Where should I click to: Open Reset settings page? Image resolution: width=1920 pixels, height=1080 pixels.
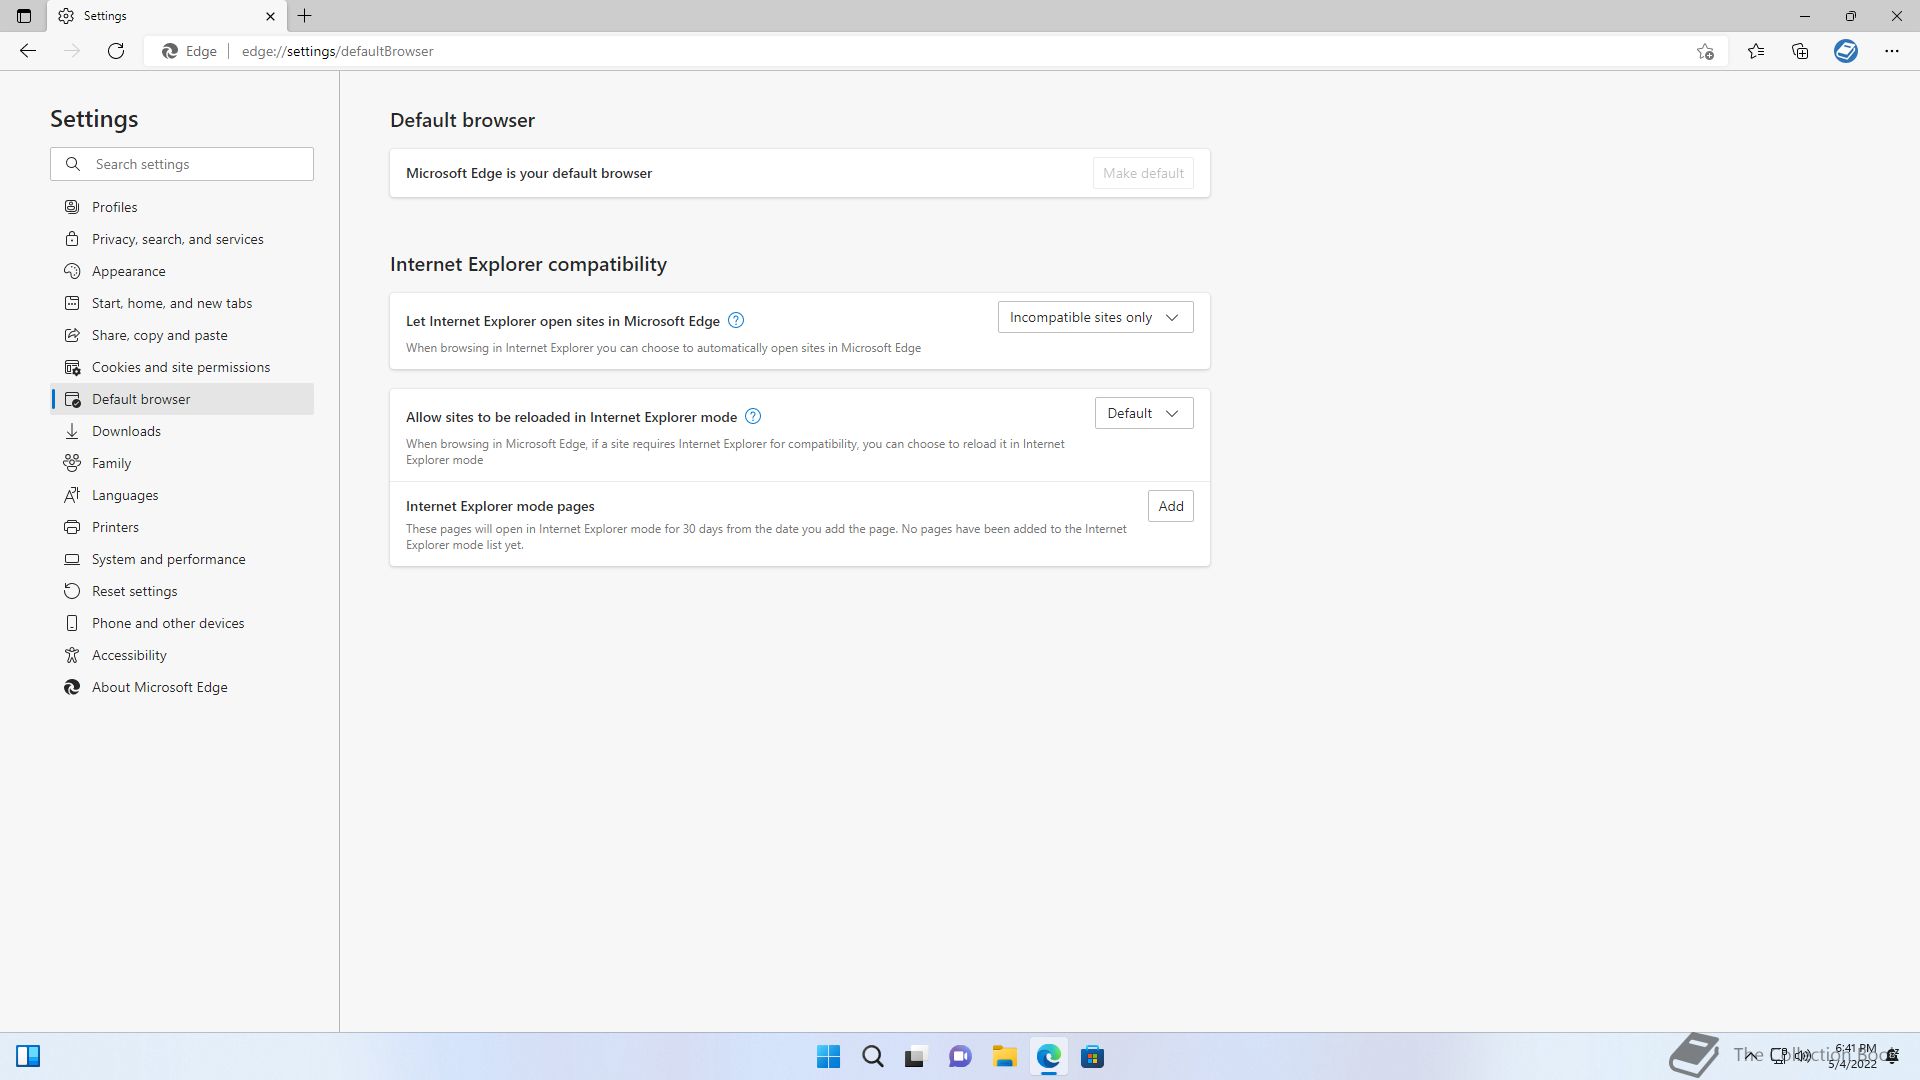(x=182, y=591)
